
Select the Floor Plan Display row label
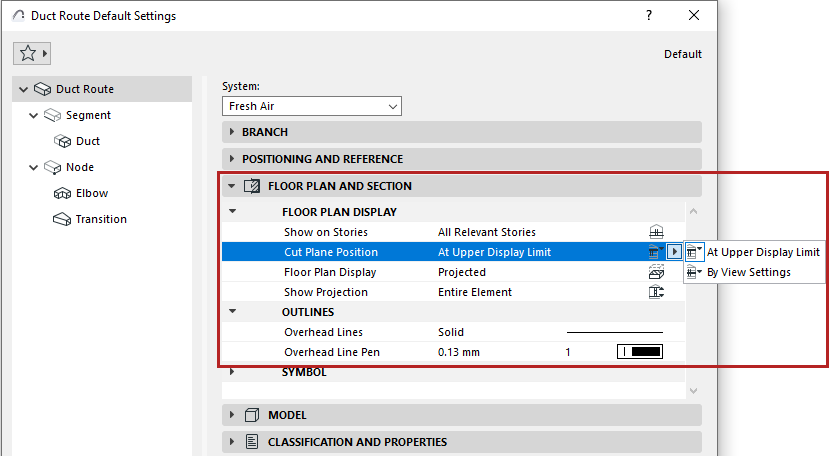click(x=330, y=272)
